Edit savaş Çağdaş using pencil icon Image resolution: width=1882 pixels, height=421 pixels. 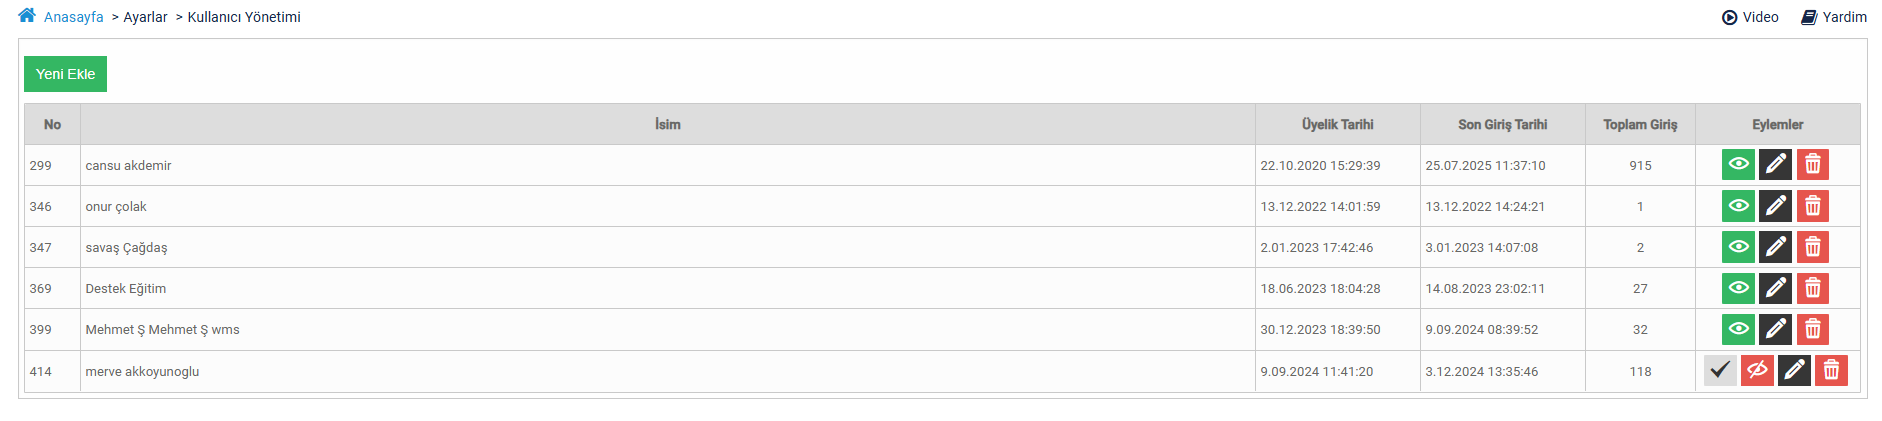pyautogui.click(x=1775, y=247)
